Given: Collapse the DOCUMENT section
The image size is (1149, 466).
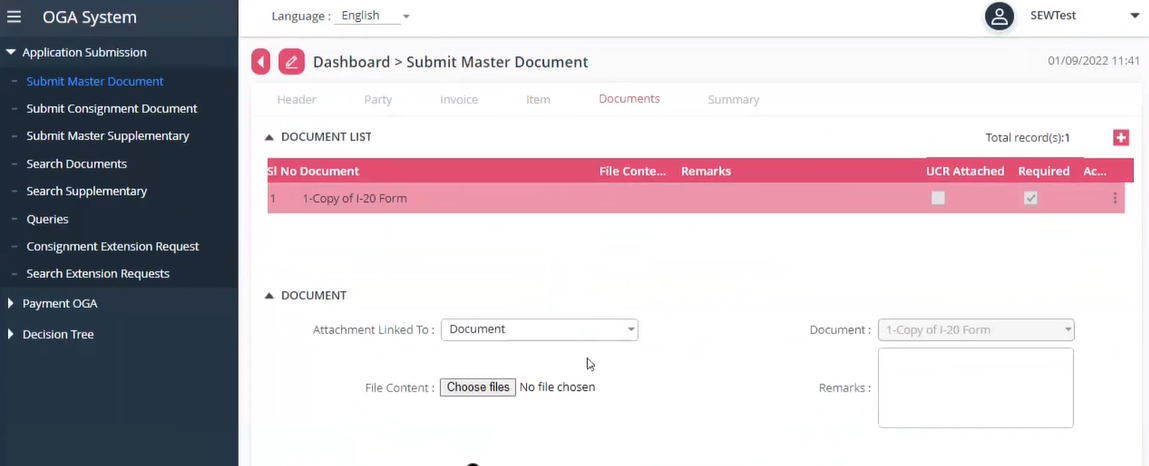Looking at the screenshot, I should [269, 296].
